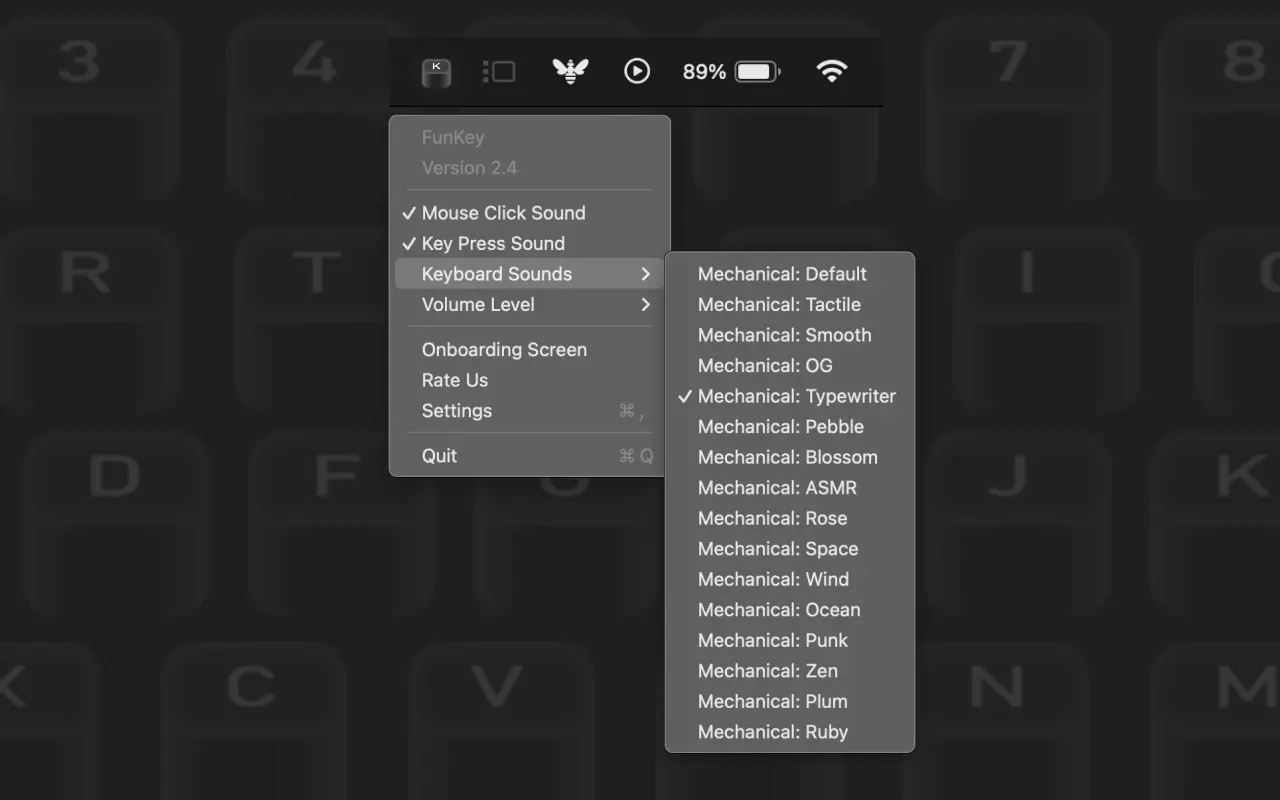Pick the Mechanical: Ruby sound
The image size is (1280, 800).
pos(773,732)
